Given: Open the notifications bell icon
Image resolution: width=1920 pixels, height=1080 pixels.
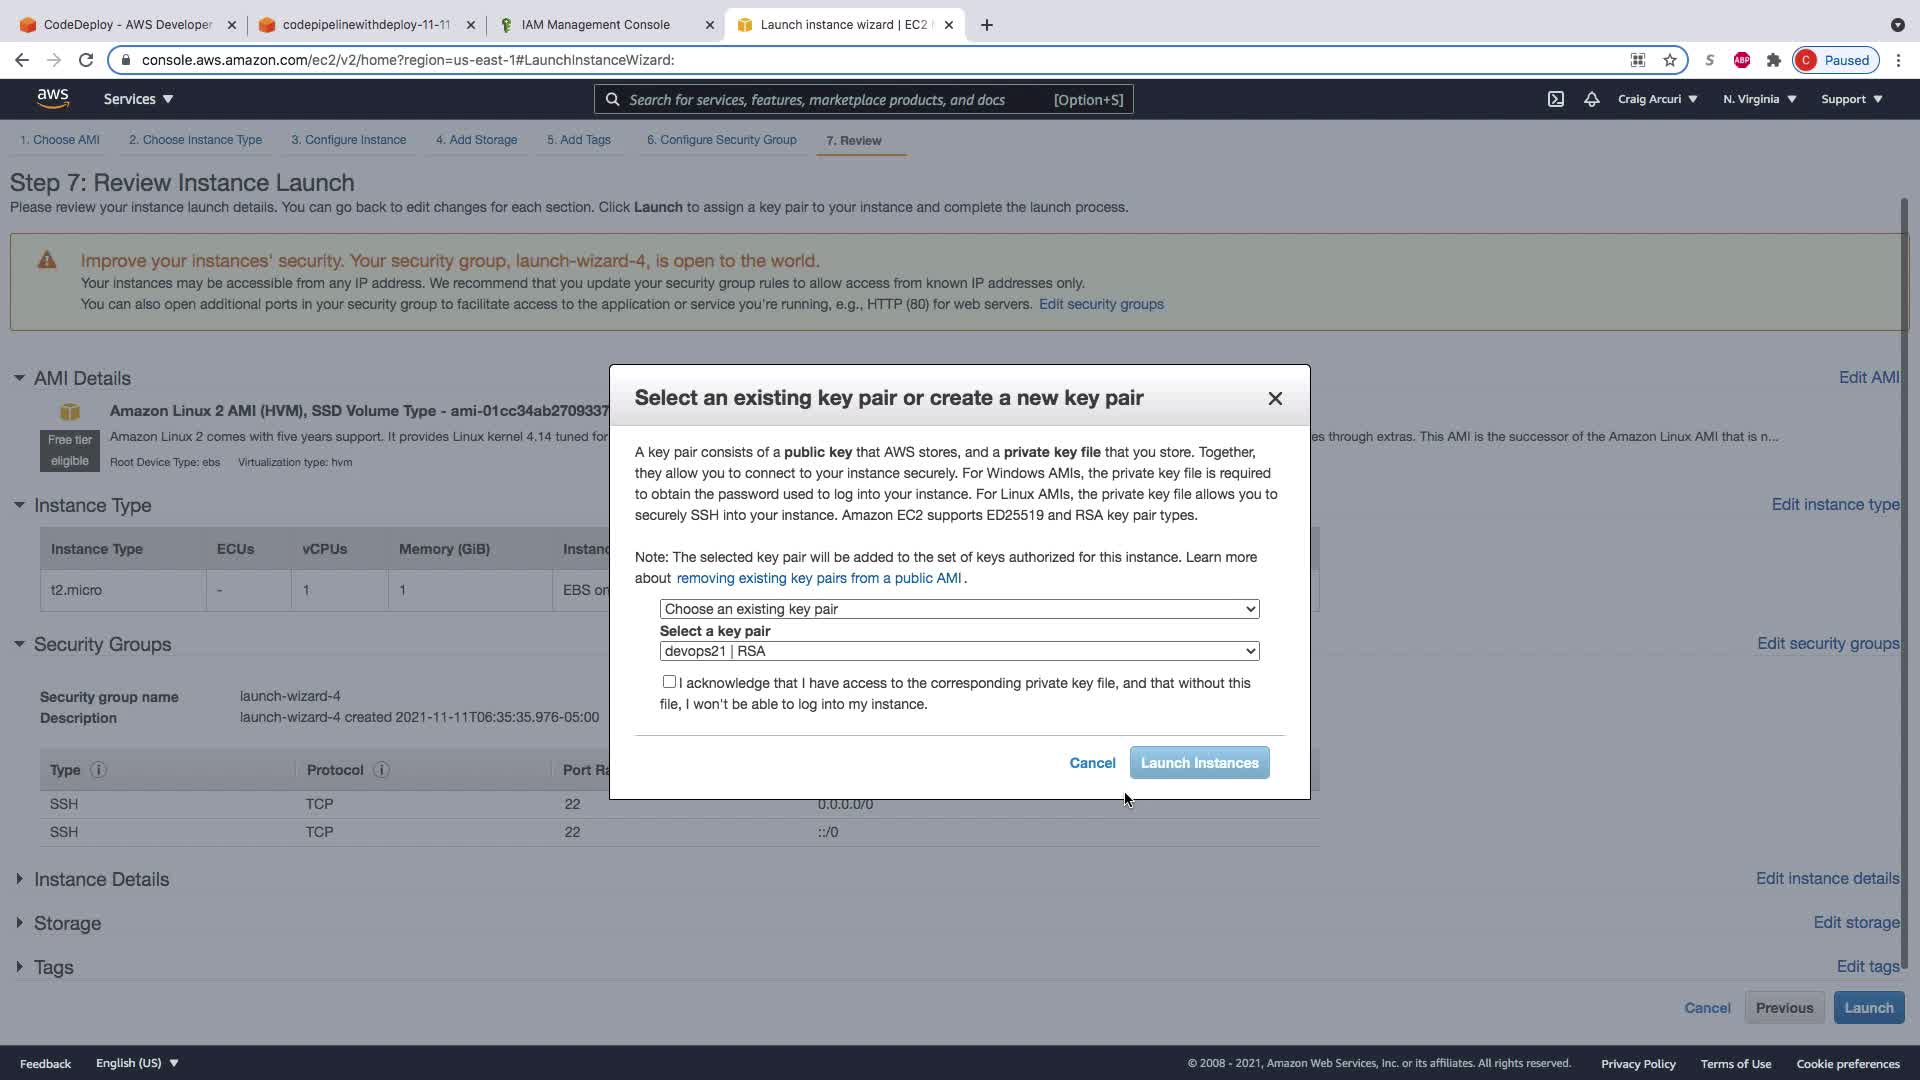Looking at the screenshot, I should click(1592, 99).
